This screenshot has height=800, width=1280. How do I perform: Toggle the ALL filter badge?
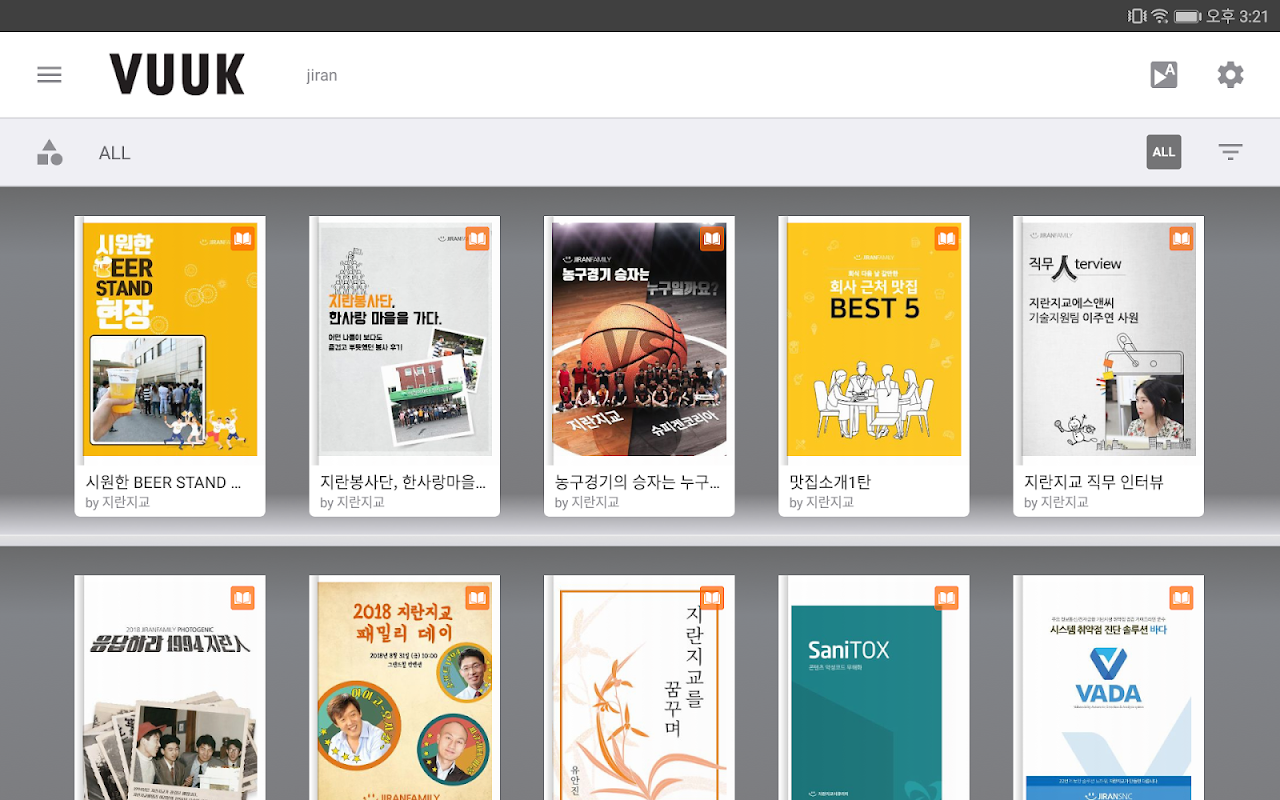1164,152
